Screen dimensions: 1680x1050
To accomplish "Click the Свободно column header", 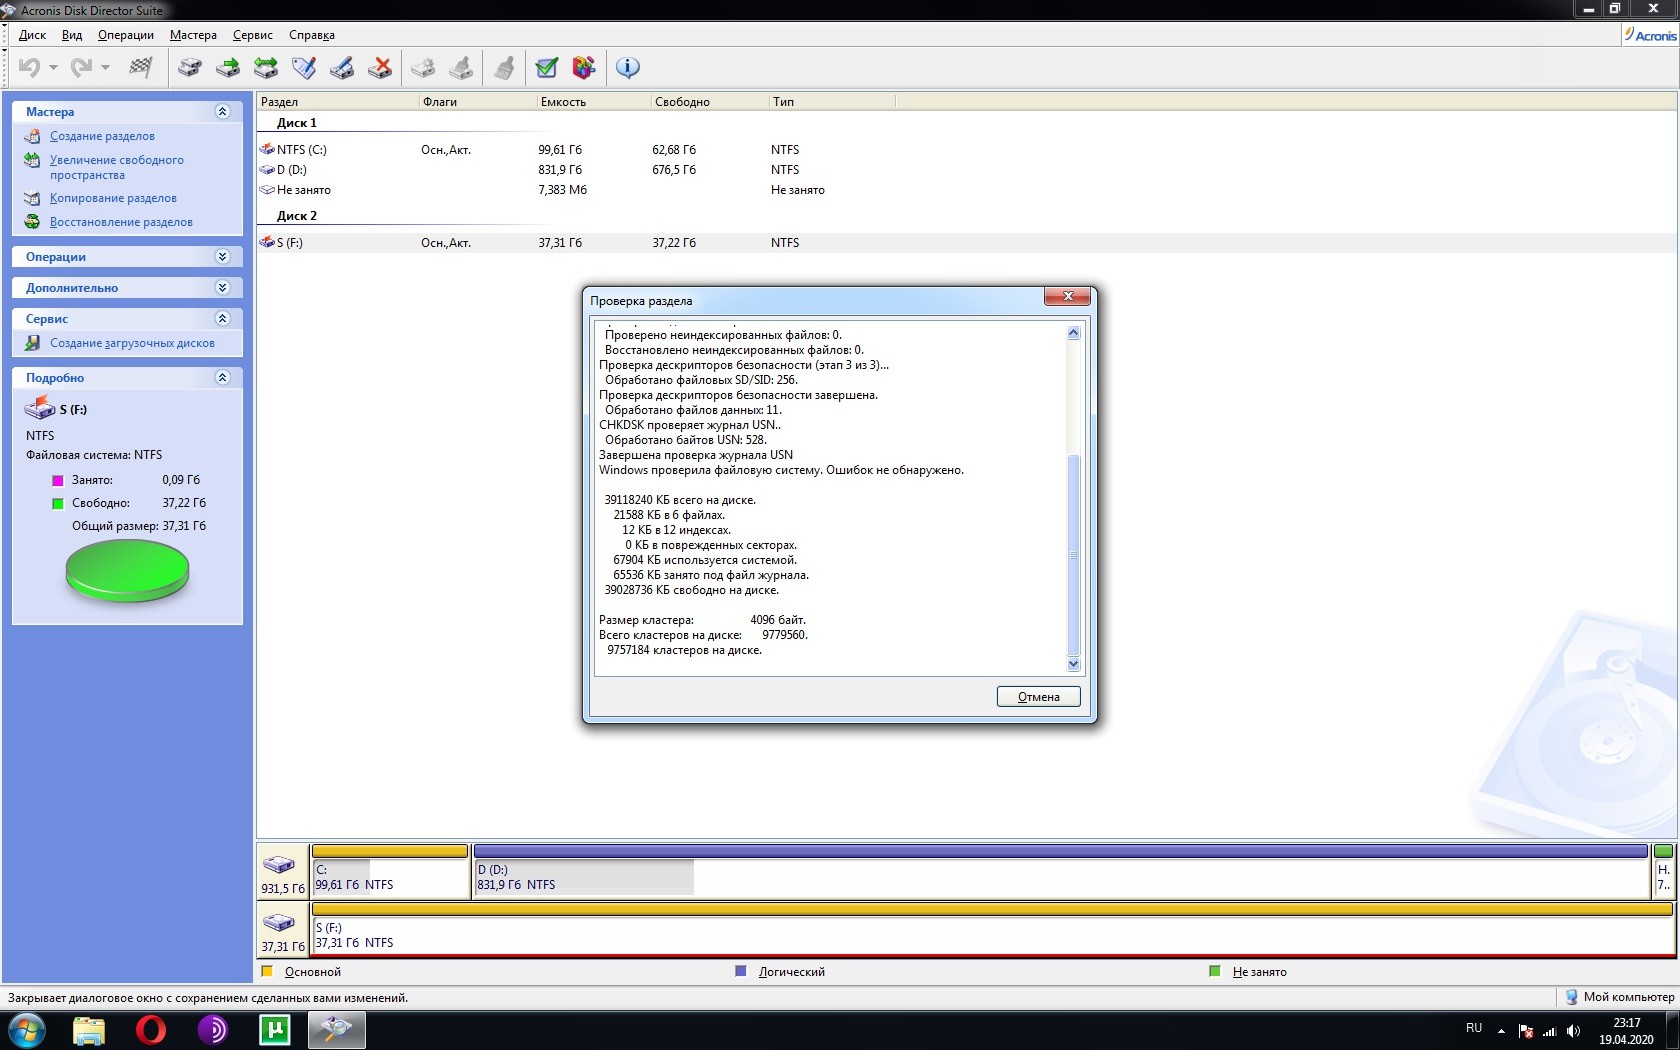I will [x=709, y=102].
